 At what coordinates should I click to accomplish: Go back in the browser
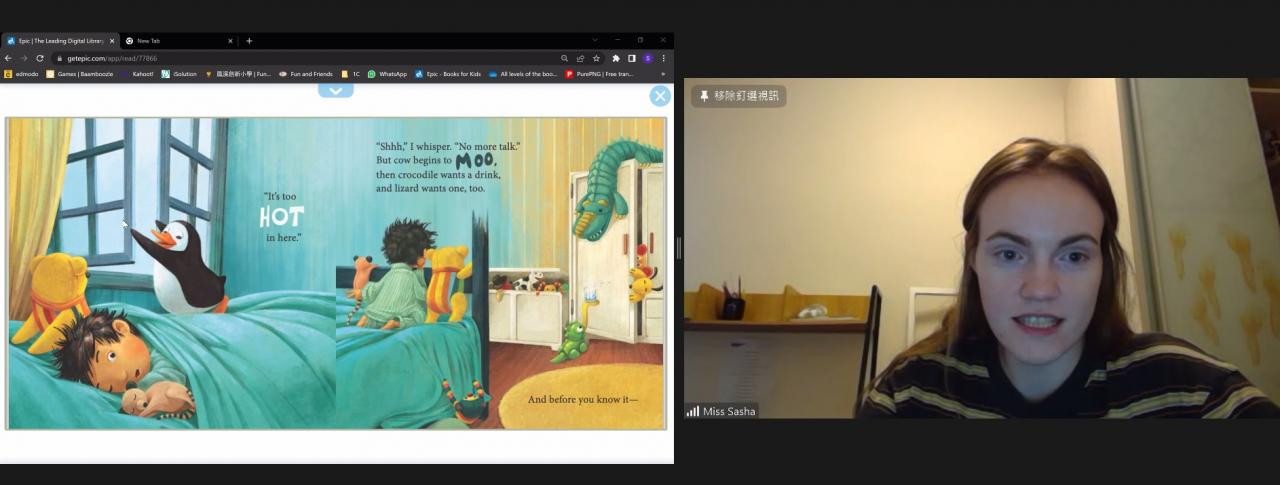pyautogui.click(x=9, y=58)
